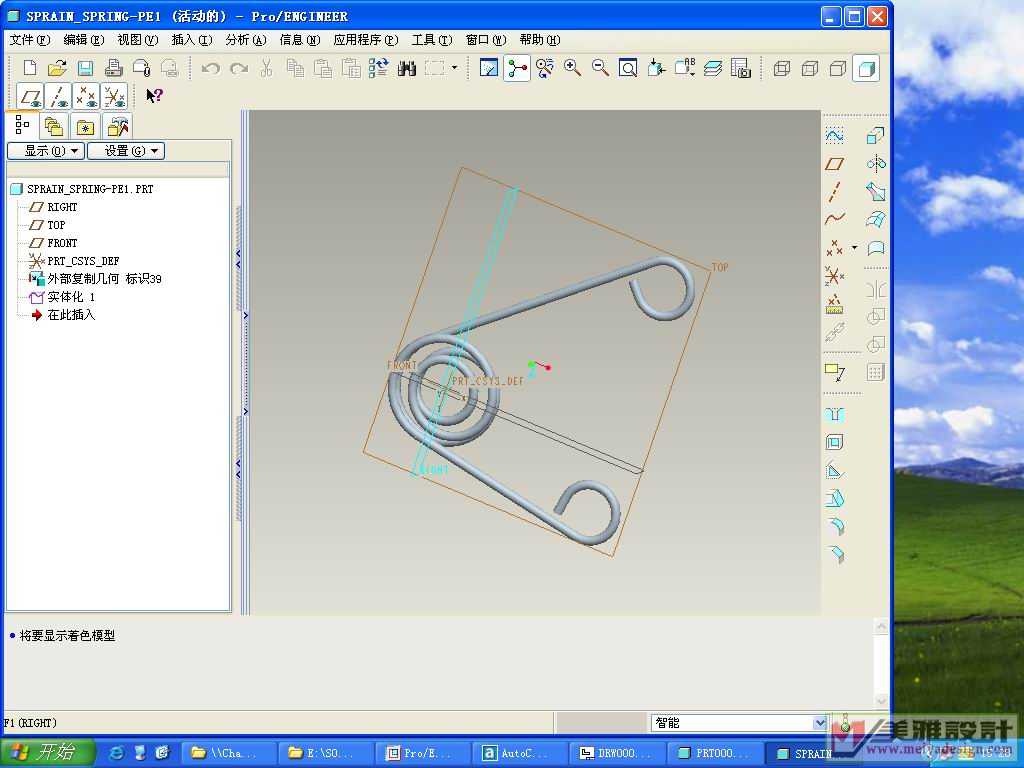This screenshot has height=768, width=1024.
Task: Switch to DRW000... window in taskbar
Action: (x=615, y=753)
